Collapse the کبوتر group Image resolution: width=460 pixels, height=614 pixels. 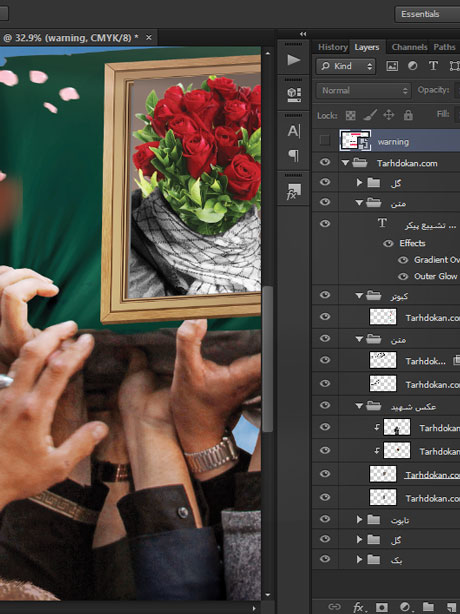(359, 296)
